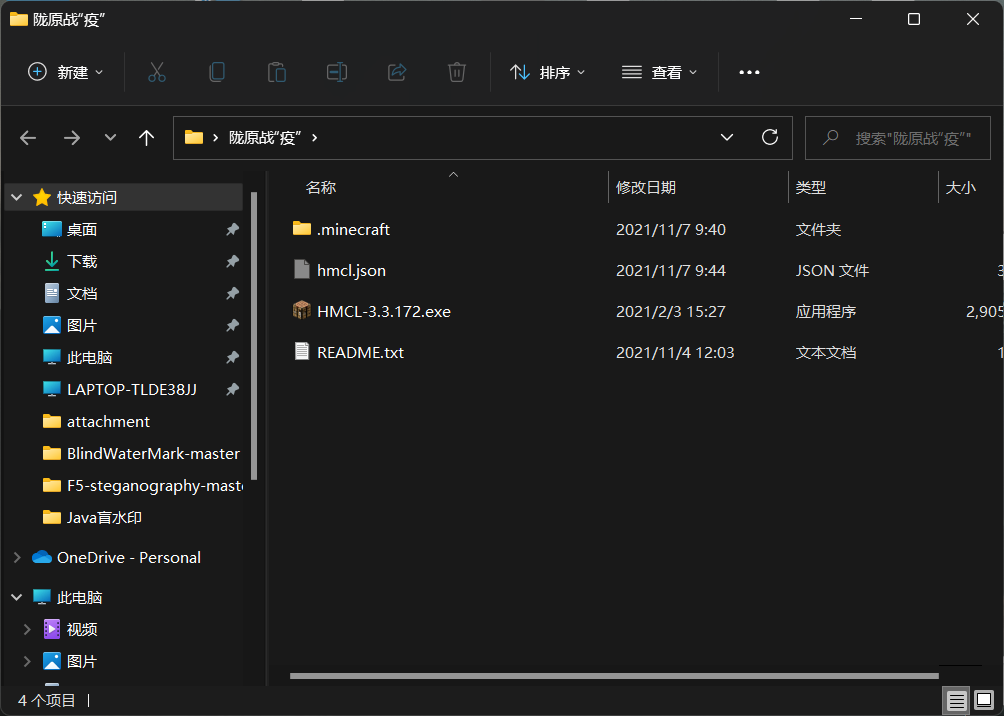Screen dimensions: 1004x716
Task: Click the JSON 文件 type cell
Action: pyautogui.click(x=832, y=270)
